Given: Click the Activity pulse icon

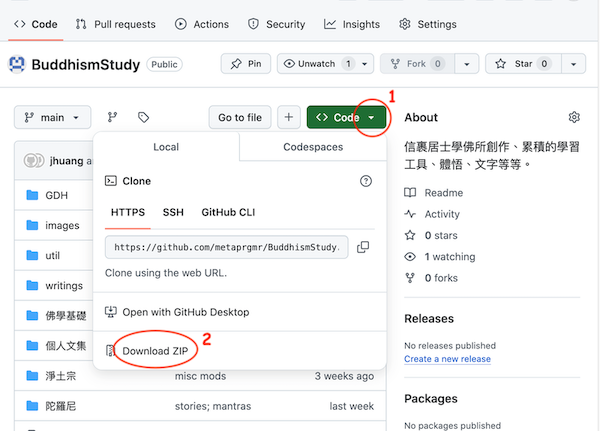Looking at the screenshot, I should point(410,214).
